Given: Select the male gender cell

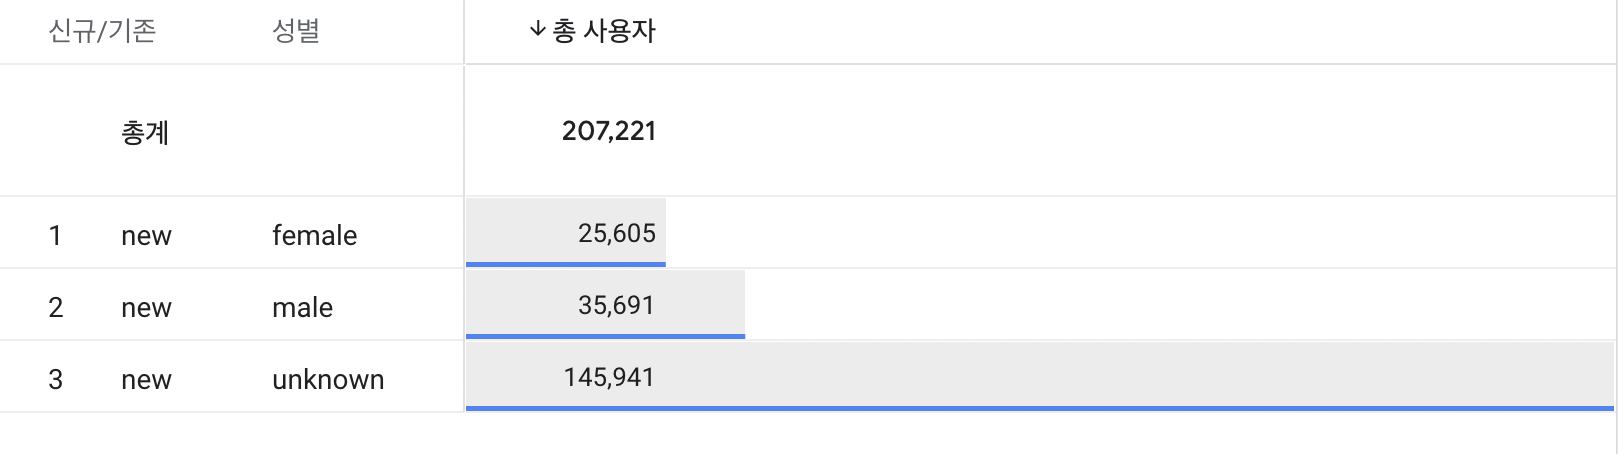Looking at the screenshot, I should pyautogui.click(x=302, y=307).
